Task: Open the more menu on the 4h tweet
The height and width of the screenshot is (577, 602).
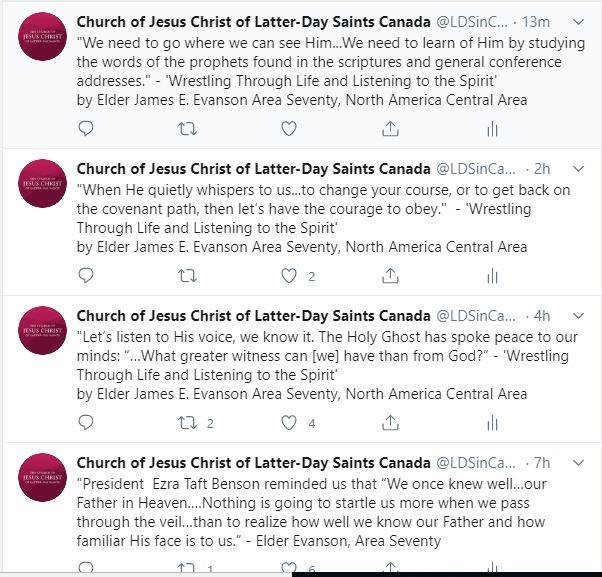Action: point(578,316)
